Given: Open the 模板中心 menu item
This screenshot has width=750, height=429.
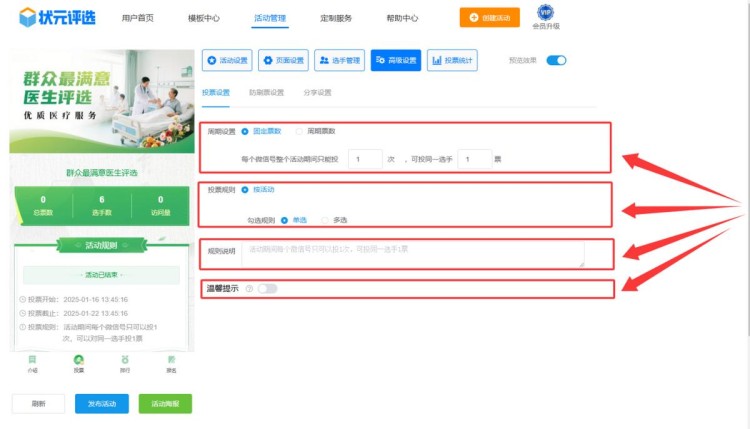Looking at the screenshot, I should [204, 18].
